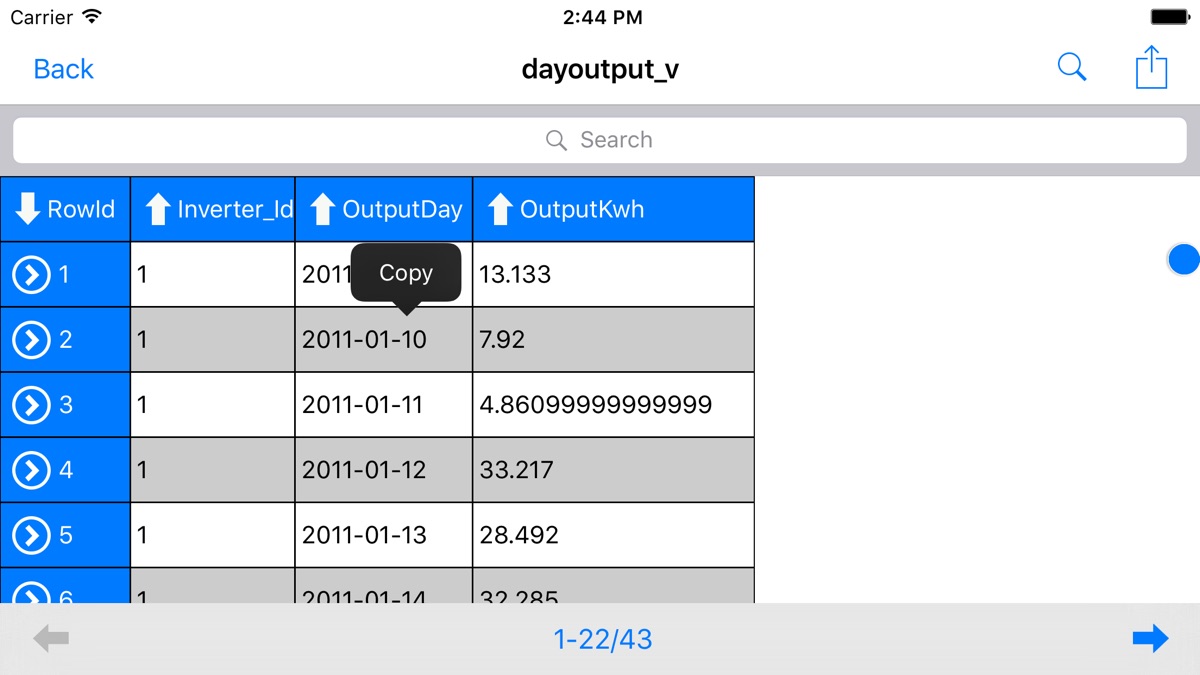Tap the Back button
This screenshot has width=1200, height=675.
(63, 69)
